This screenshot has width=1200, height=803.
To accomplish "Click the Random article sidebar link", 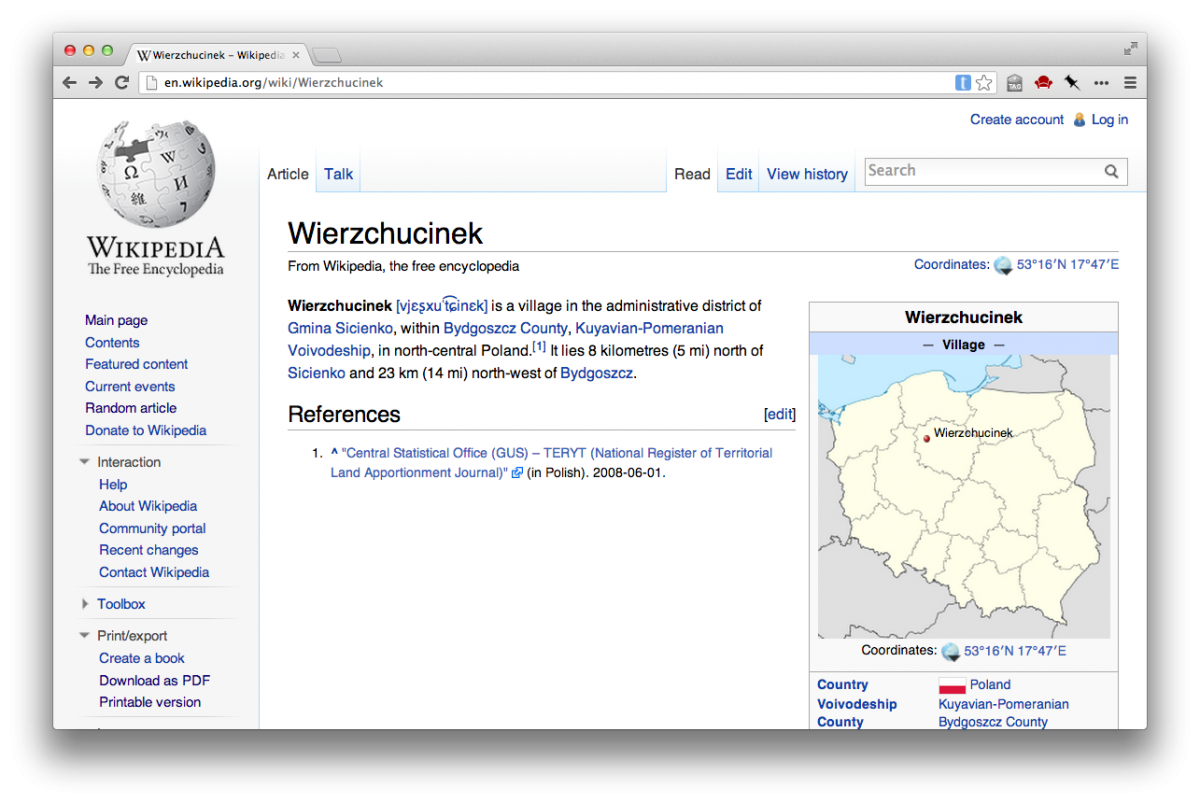I will click(130, 408).
